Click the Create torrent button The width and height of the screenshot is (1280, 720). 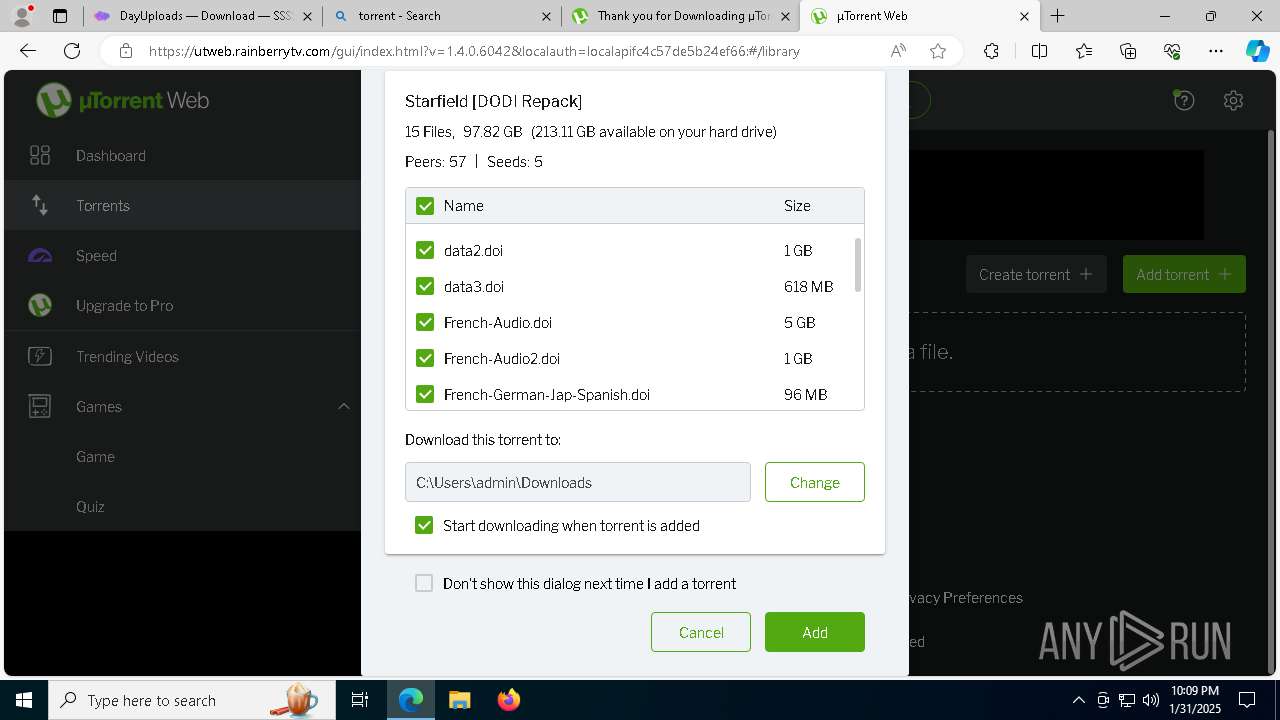1036,274
